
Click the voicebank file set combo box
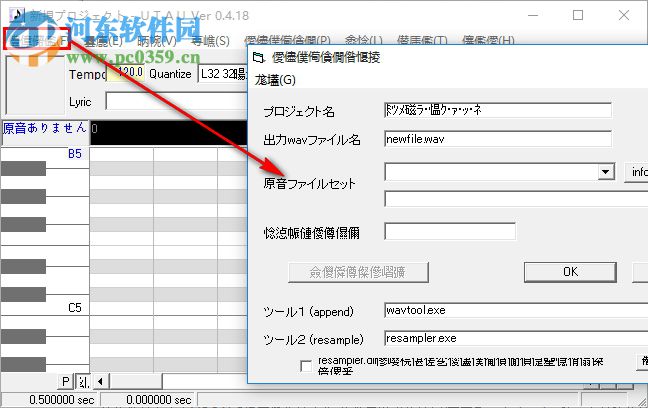pos(499,172)
